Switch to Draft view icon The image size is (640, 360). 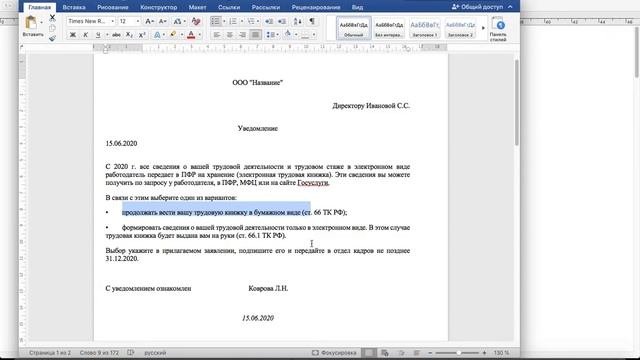416,353
